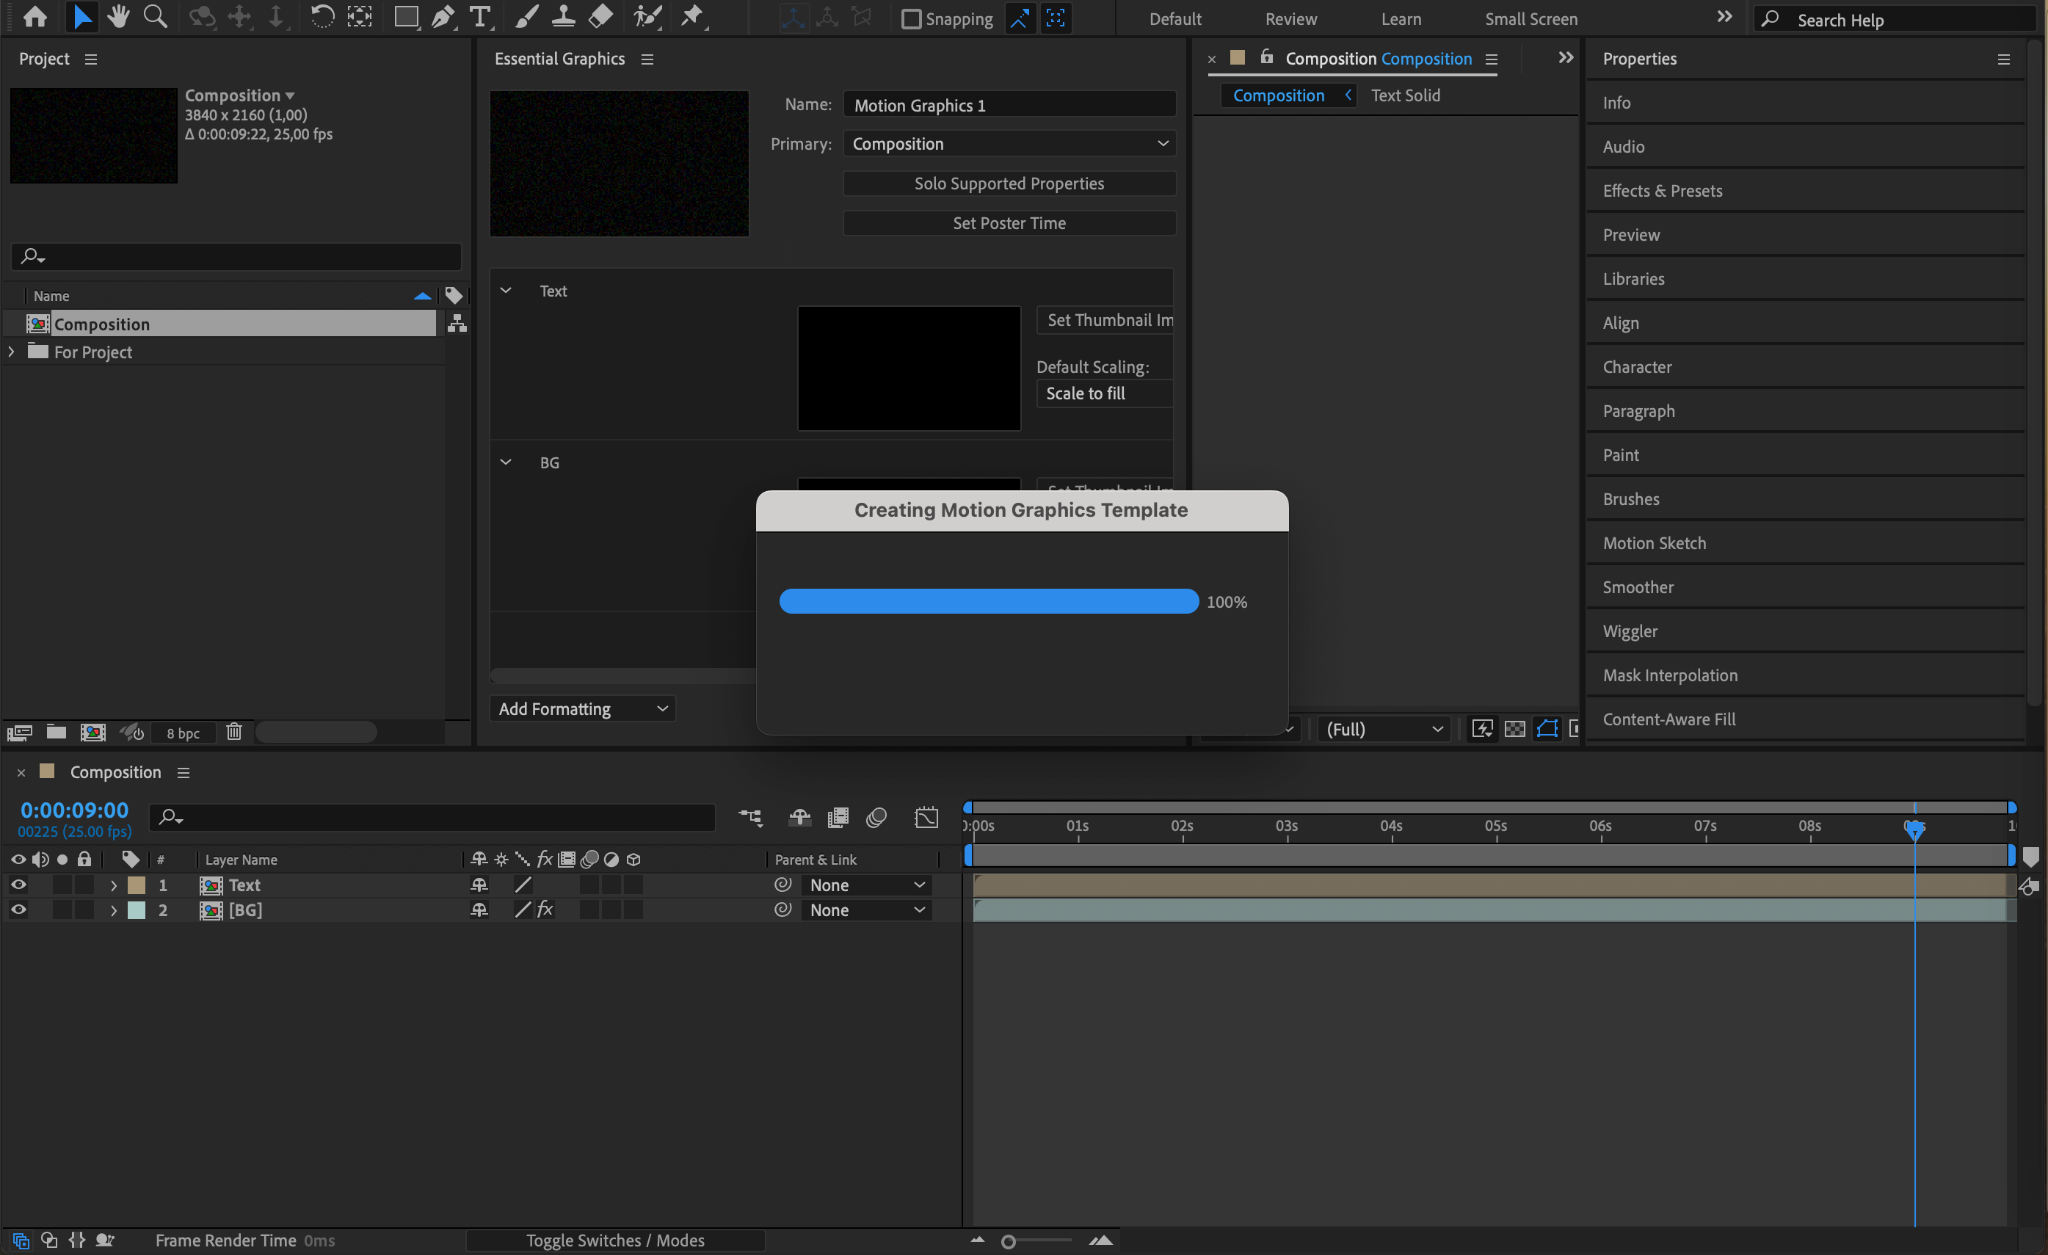
Task: Click the Set Poster Time button
Action: tap(1009, 224)
